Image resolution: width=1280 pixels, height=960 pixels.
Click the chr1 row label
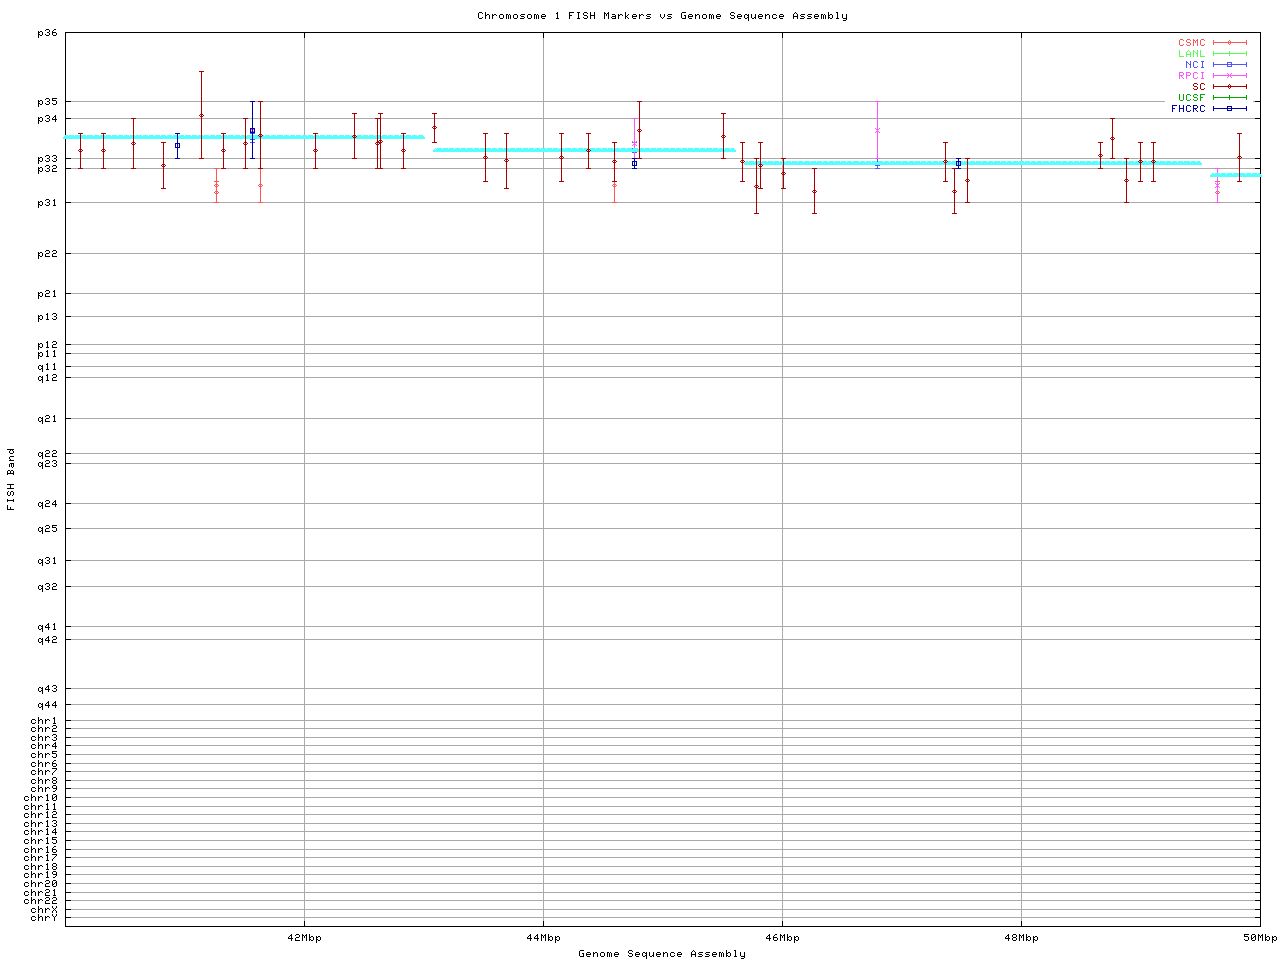click(x=44, y=721)
